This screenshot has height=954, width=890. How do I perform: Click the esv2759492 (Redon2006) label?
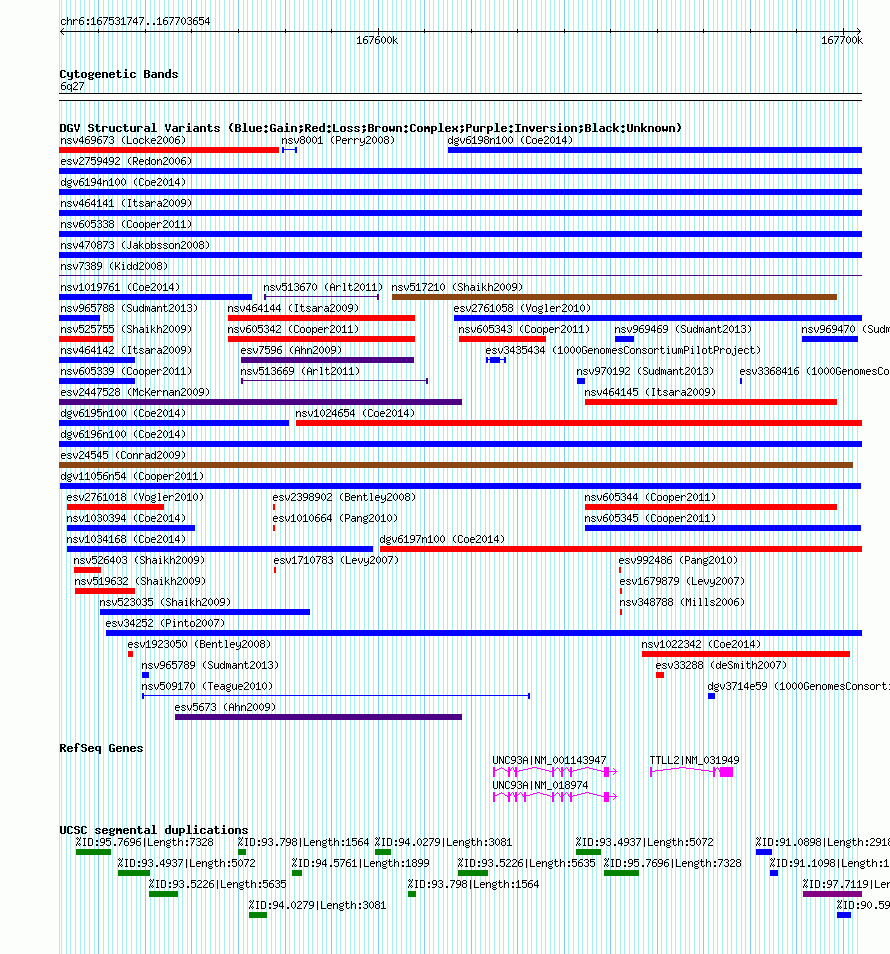tap(126, 161)
